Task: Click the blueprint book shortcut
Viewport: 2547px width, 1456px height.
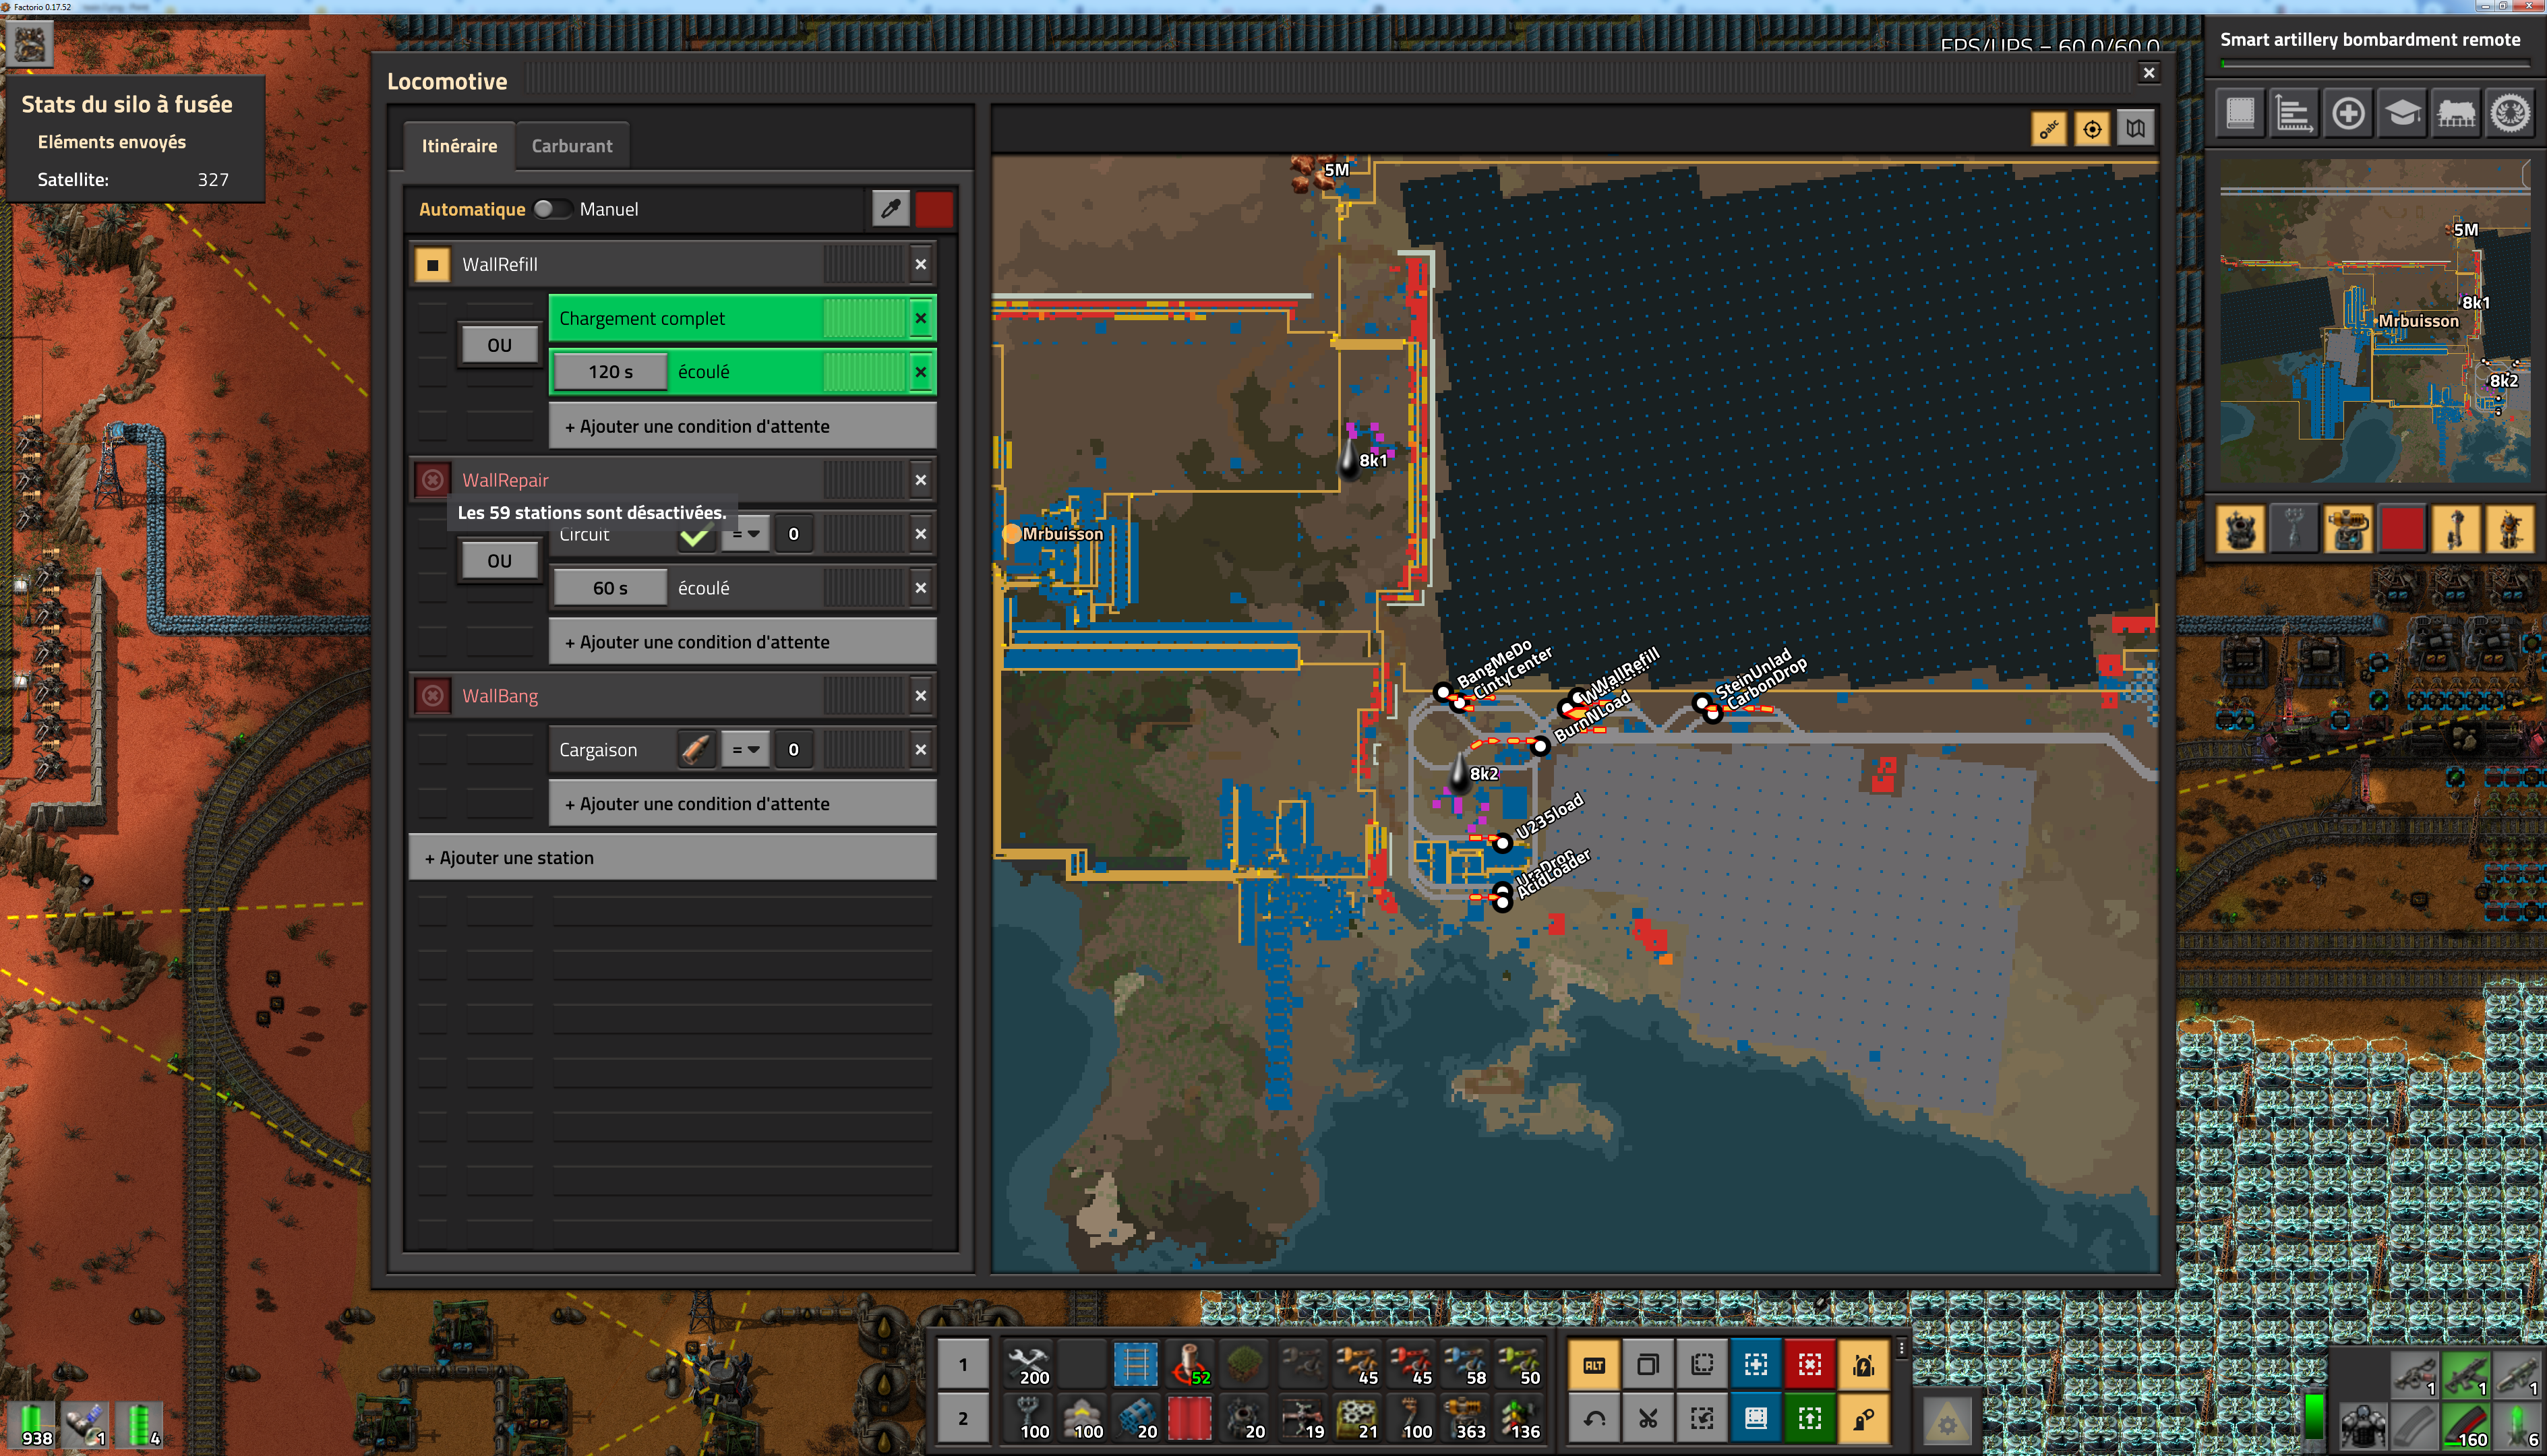Action: point(1756,1419)
